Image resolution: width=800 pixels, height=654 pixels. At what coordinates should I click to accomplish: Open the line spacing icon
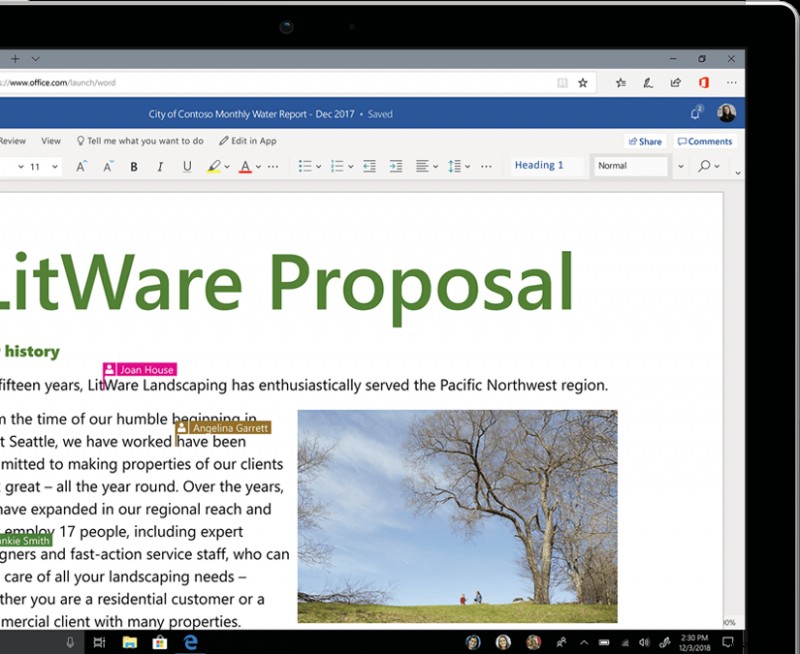(455, 165)
